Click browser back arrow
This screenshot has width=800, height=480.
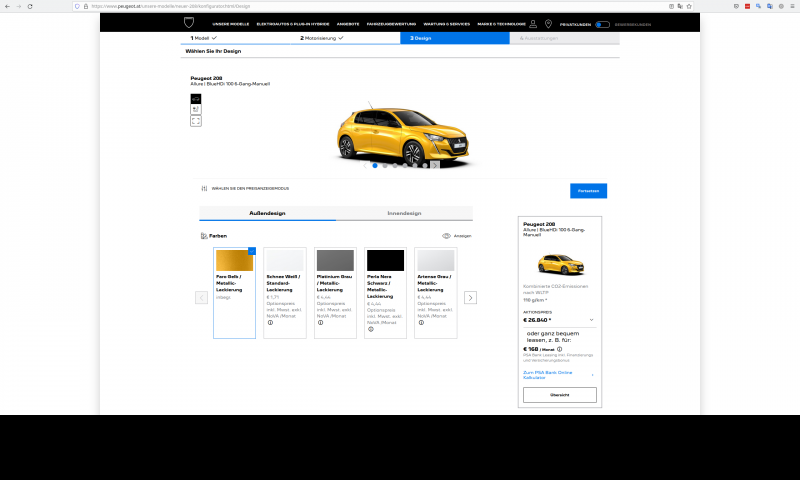pyautogui.click(x=7, y=6)
